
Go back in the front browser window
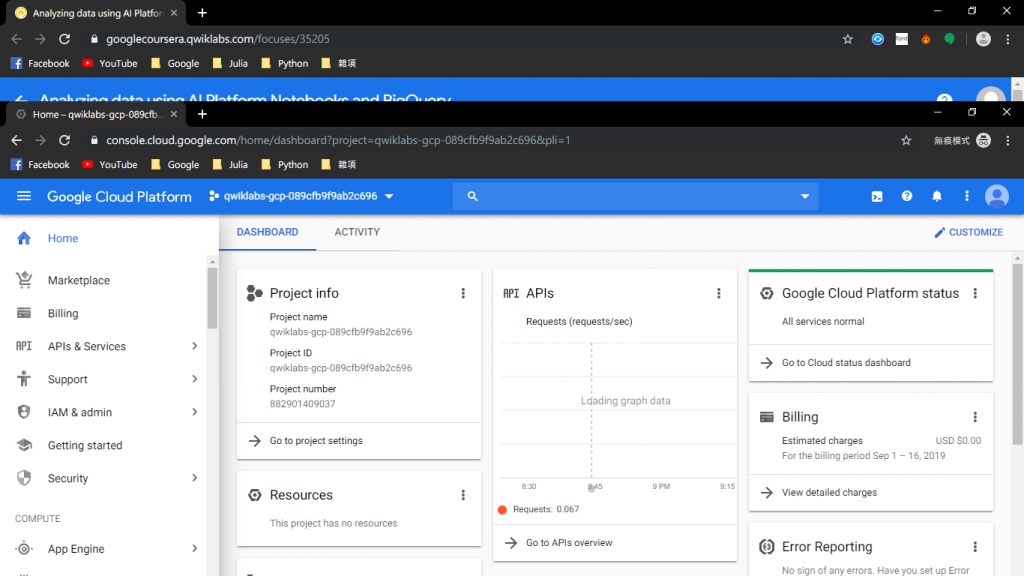tap(16, 140)
